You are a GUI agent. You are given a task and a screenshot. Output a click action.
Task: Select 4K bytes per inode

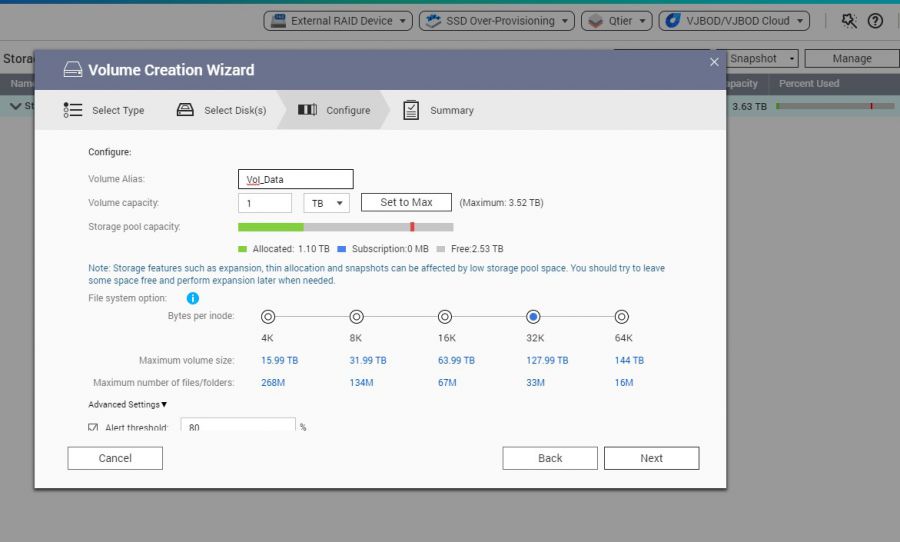click(268, 316)
